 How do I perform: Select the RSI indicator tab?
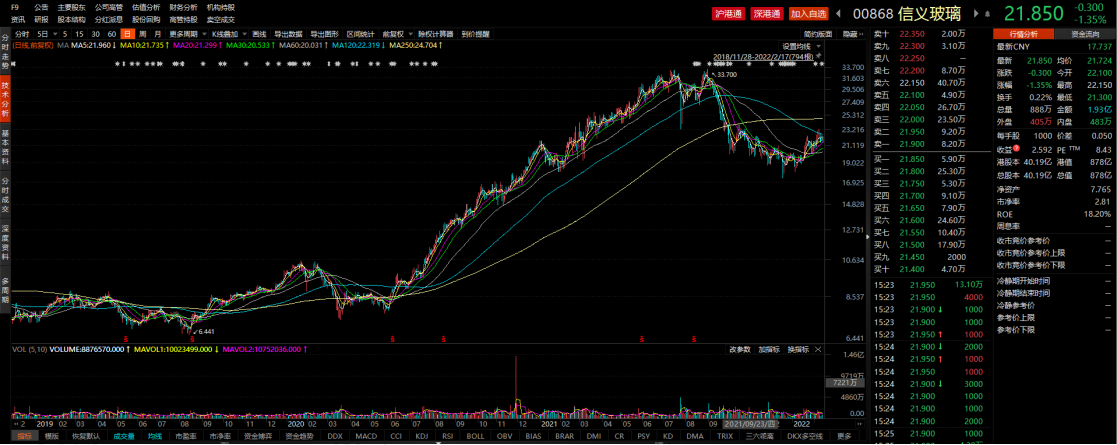point(448,436)
